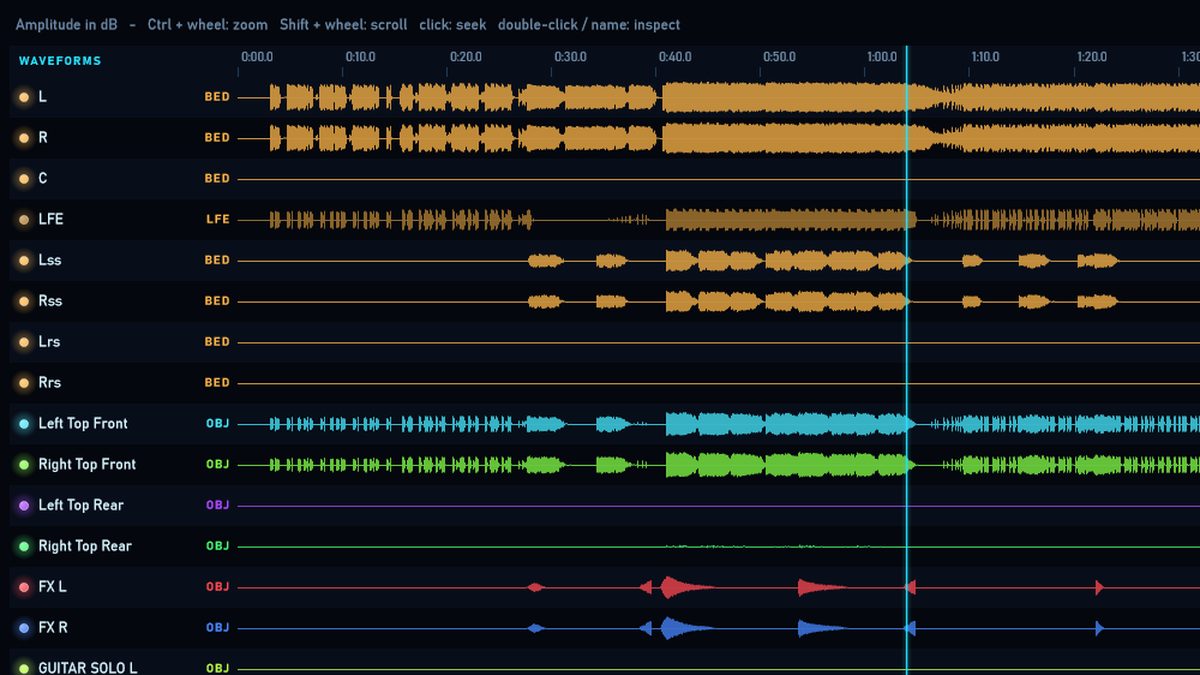Select the OBJ tag on Left Top Rear row
The image size is (1200, 675).
tap(218, 505)
